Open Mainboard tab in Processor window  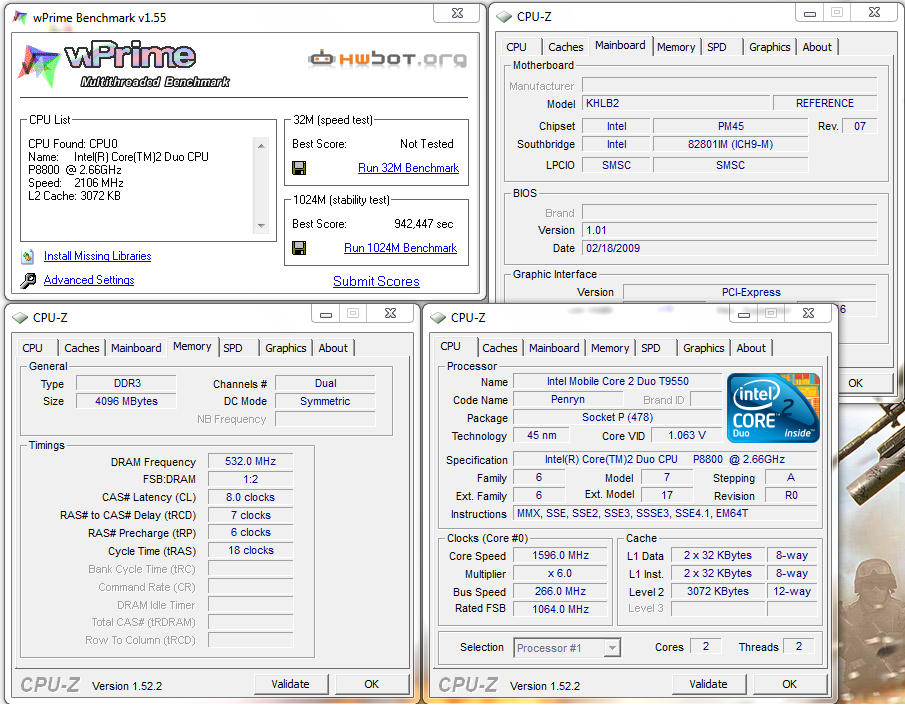pos(554,348)
